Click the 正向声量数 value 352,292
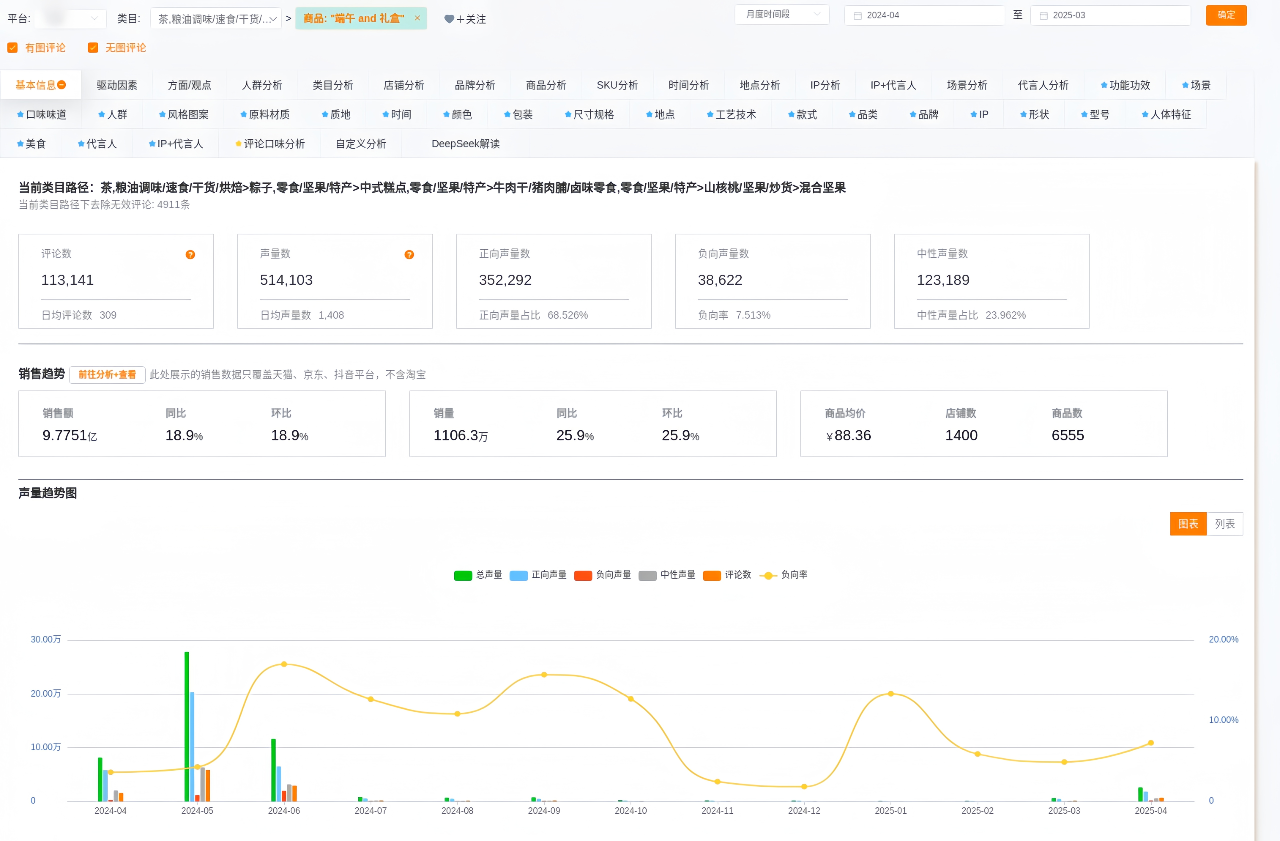1280x841 pixels. pos(505,280)
